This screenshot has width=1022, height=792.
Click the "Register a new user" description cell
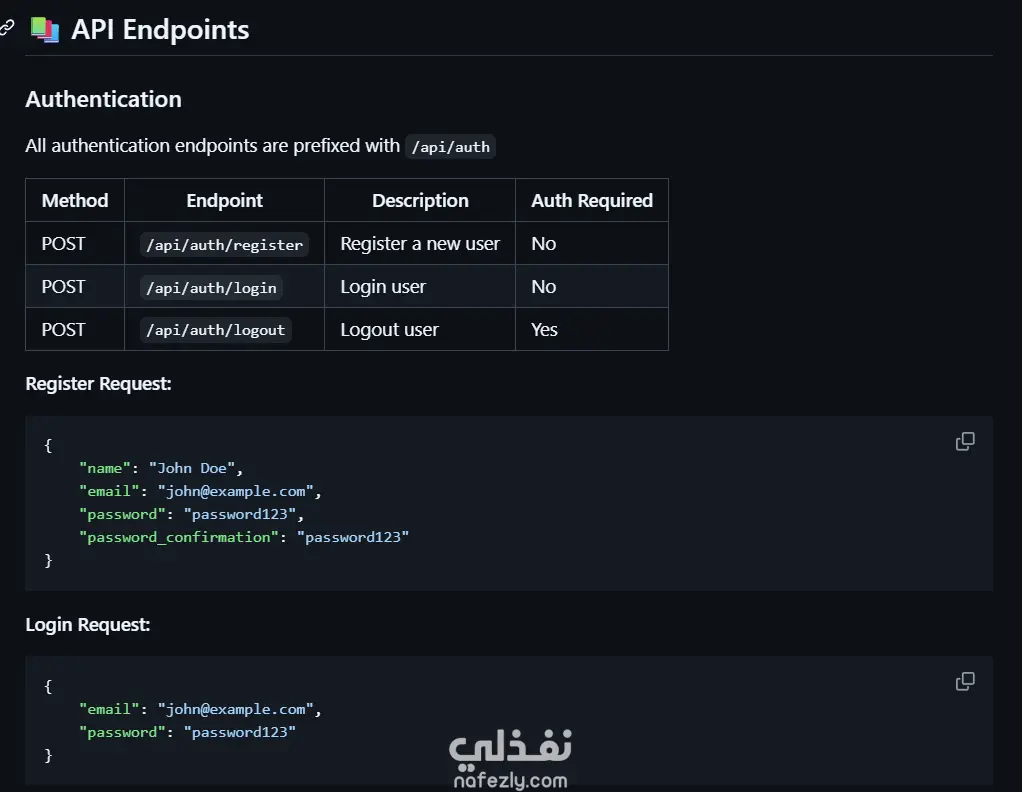tap(420, 244)
